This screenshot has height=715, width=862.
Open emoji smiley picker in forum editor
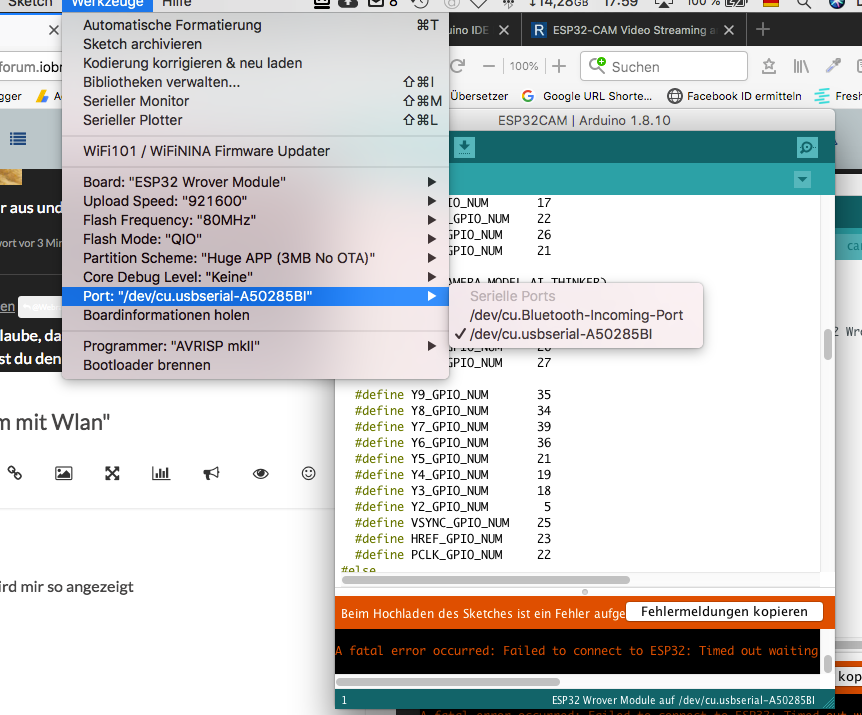(x=308, y=473)
